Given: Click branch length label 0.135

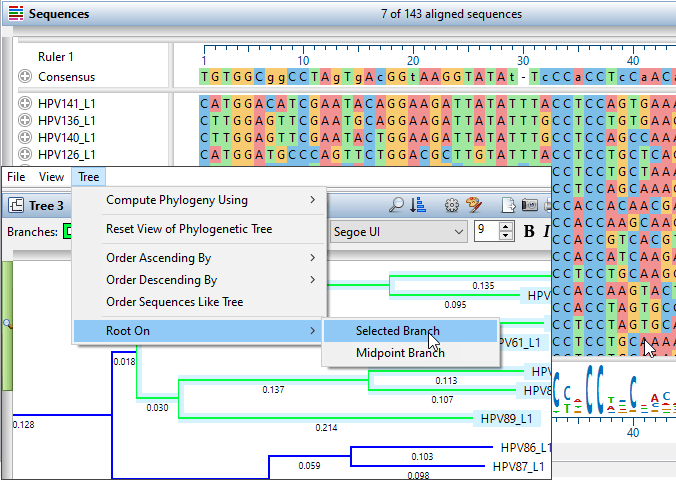Looking at the screenshot, I should (x=483, y=286).
